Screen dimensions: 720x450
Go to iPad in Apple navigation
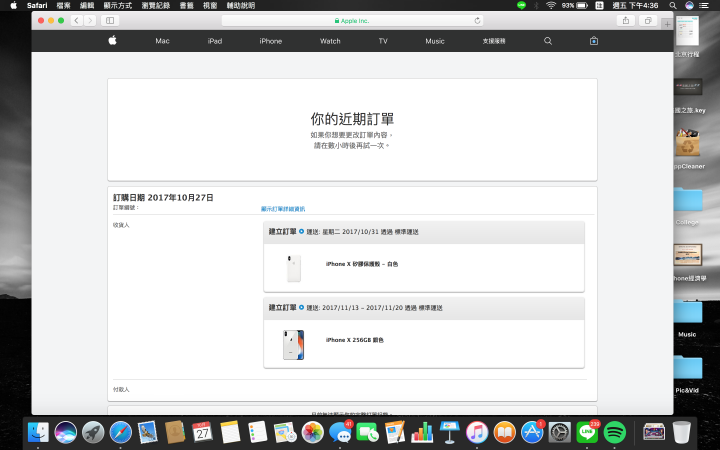tap(214, 41)
